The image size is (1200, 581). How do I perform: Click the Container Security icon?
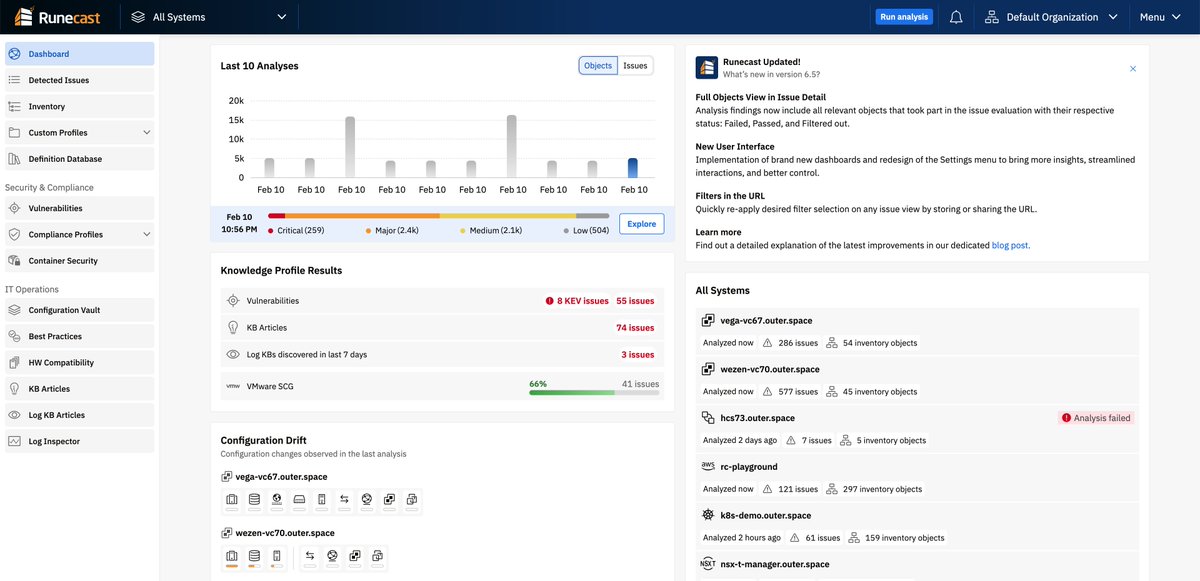click(14, 261)
